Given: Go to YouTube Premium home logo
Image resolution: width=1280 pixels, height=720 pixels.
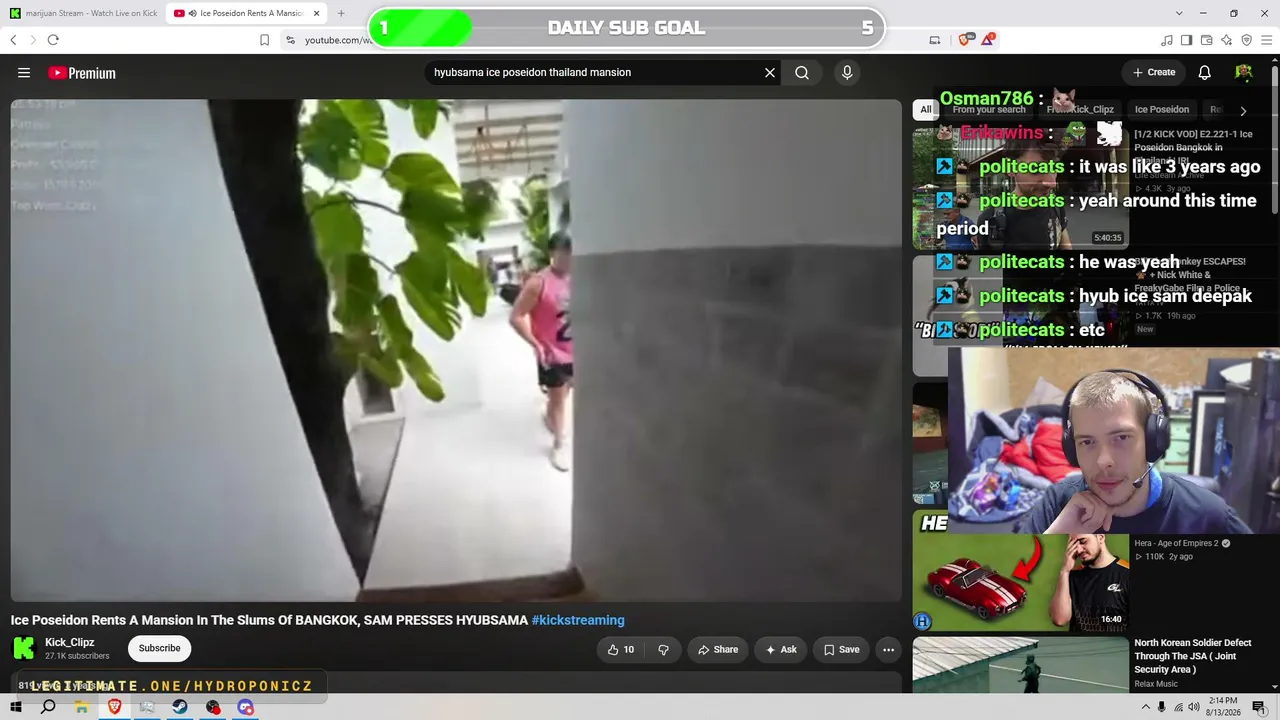Looking at the screenshot, I should tap(82, 73).
